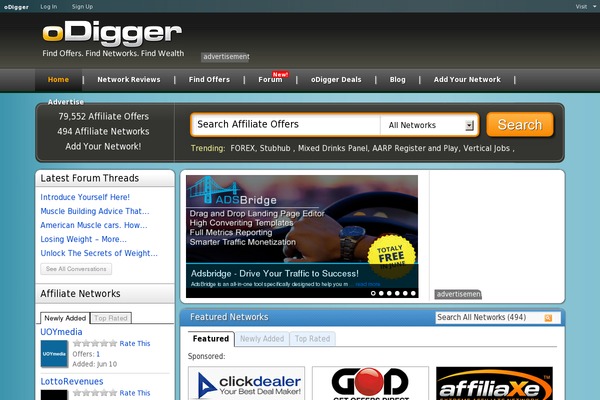Switch to Top Rated tab in Affiliate Networks
Viewport: 600px width, 400px height.
pyautogui.click(x=111, y=318)
